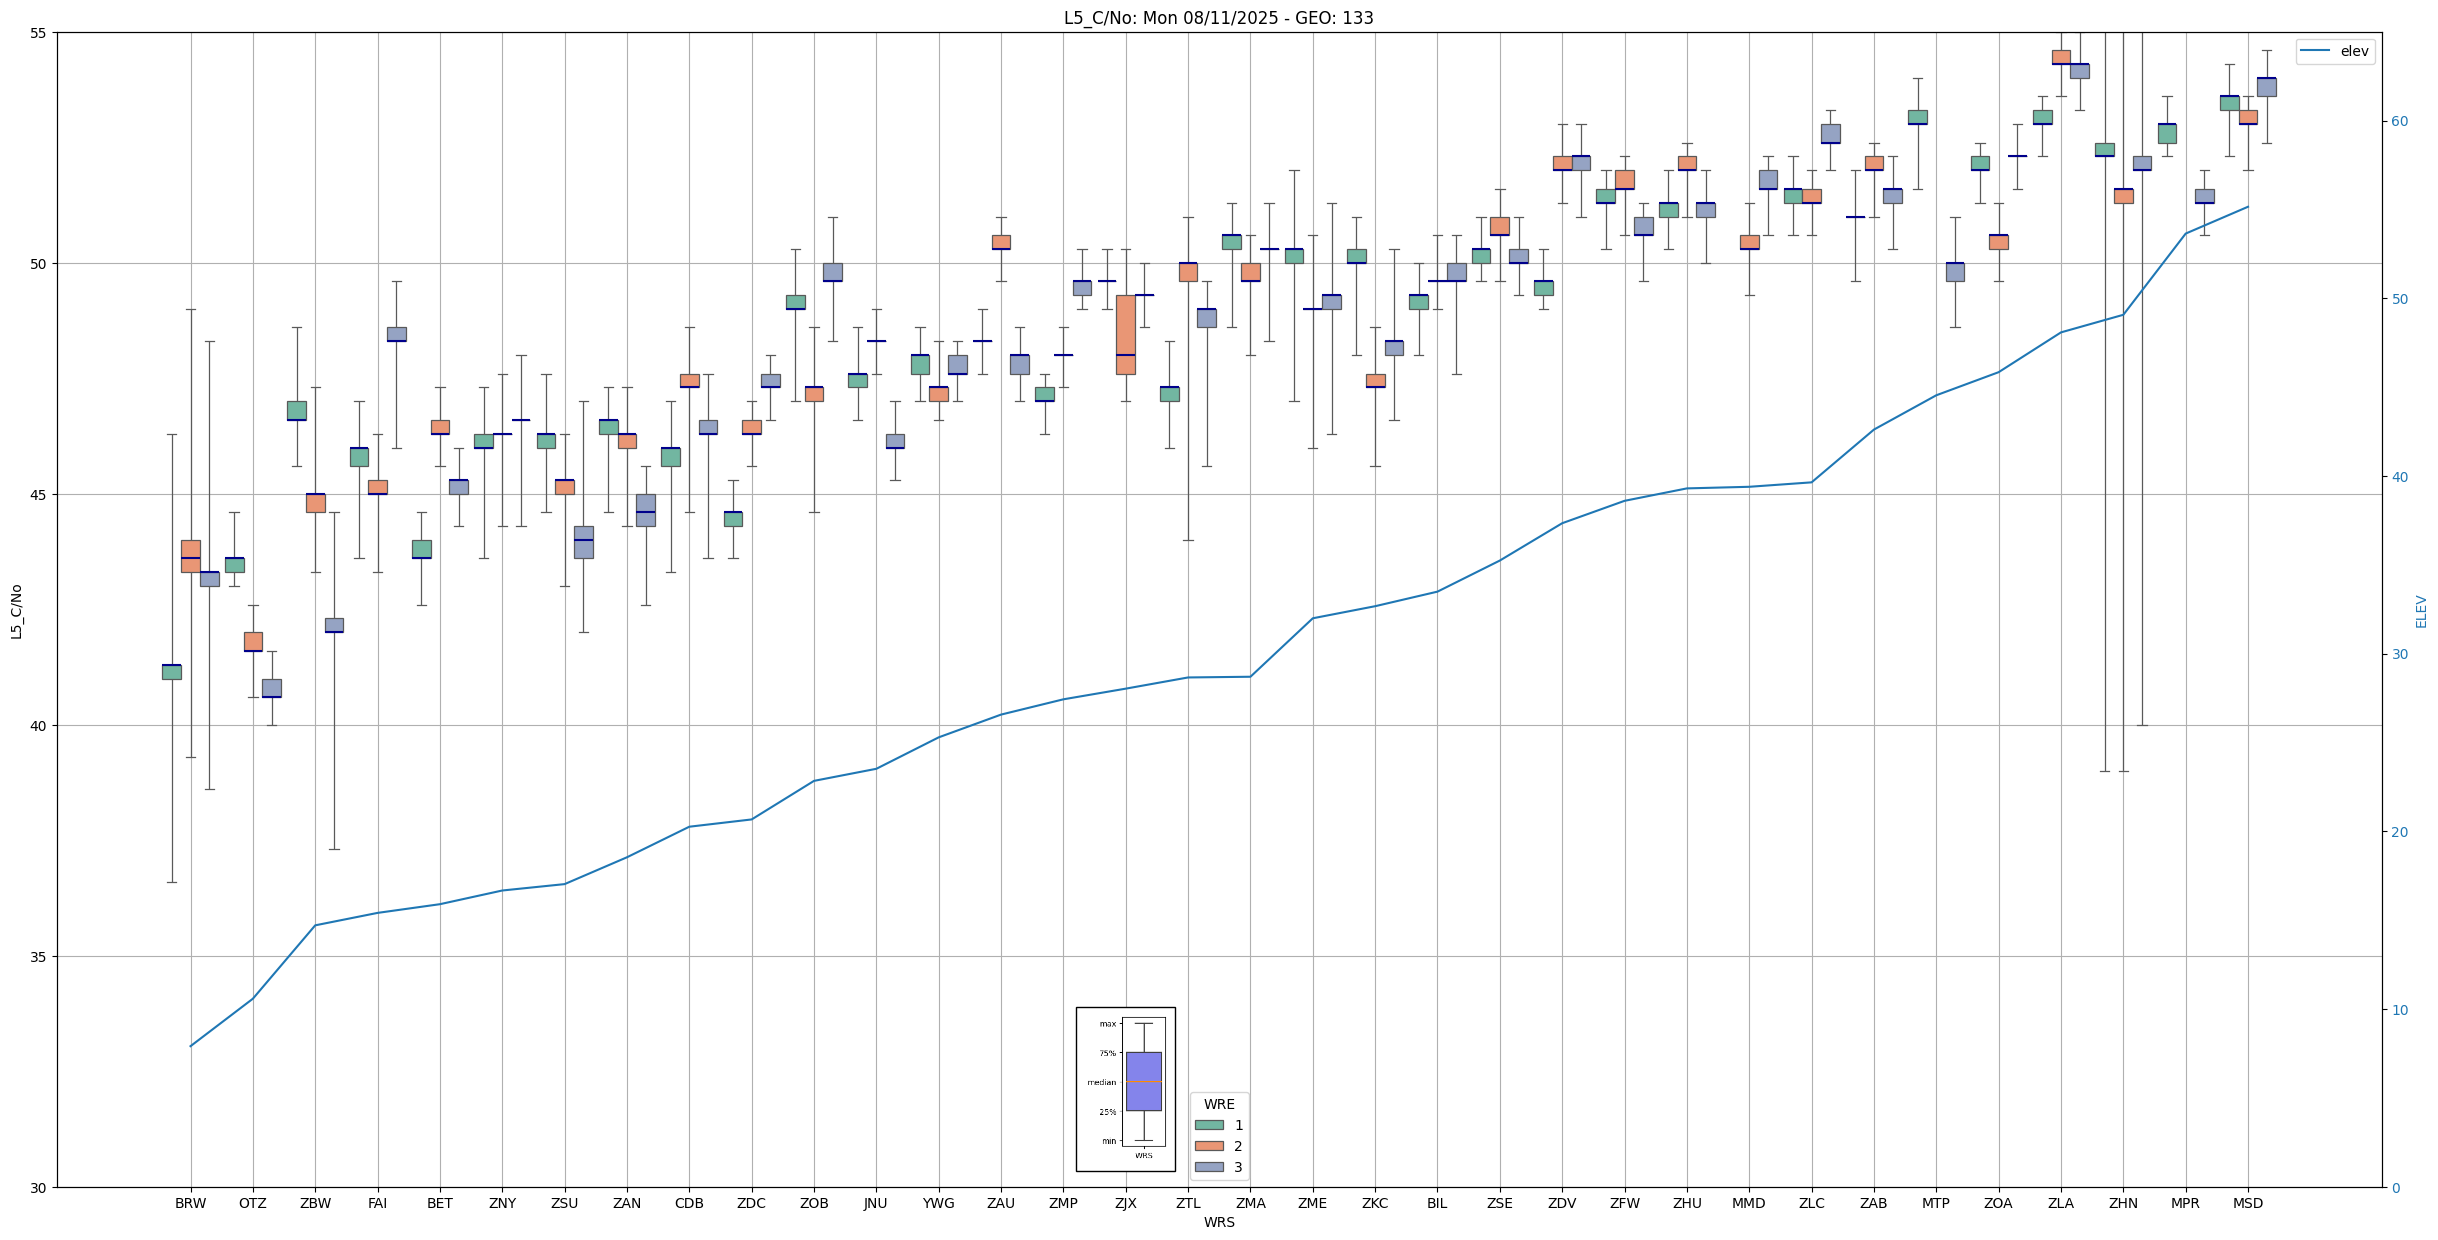Click the ELEV right axis label
This screenshot has width=2438, height=1240.
click(2421, 611)
